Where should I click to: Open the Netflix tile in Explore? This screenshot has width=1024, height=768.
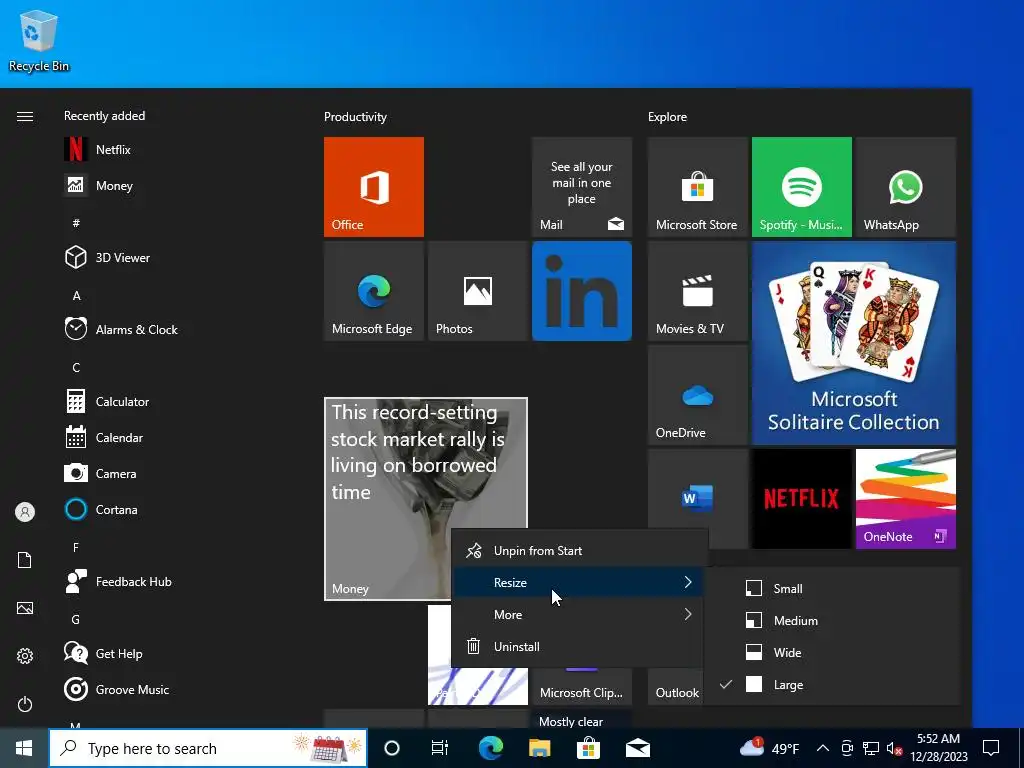(x=802, y=499)
